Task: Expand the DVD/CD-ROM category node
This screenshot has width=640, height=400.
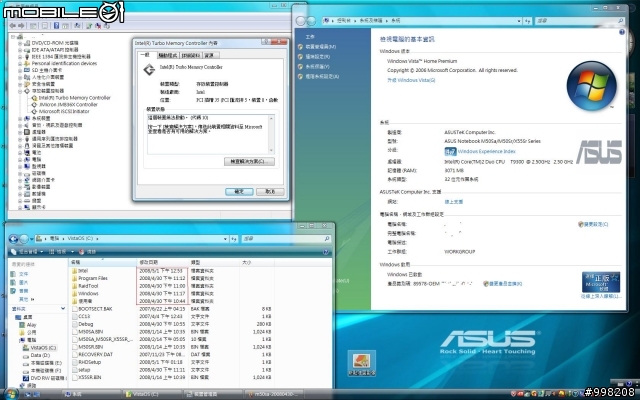Action: point(20,43)
